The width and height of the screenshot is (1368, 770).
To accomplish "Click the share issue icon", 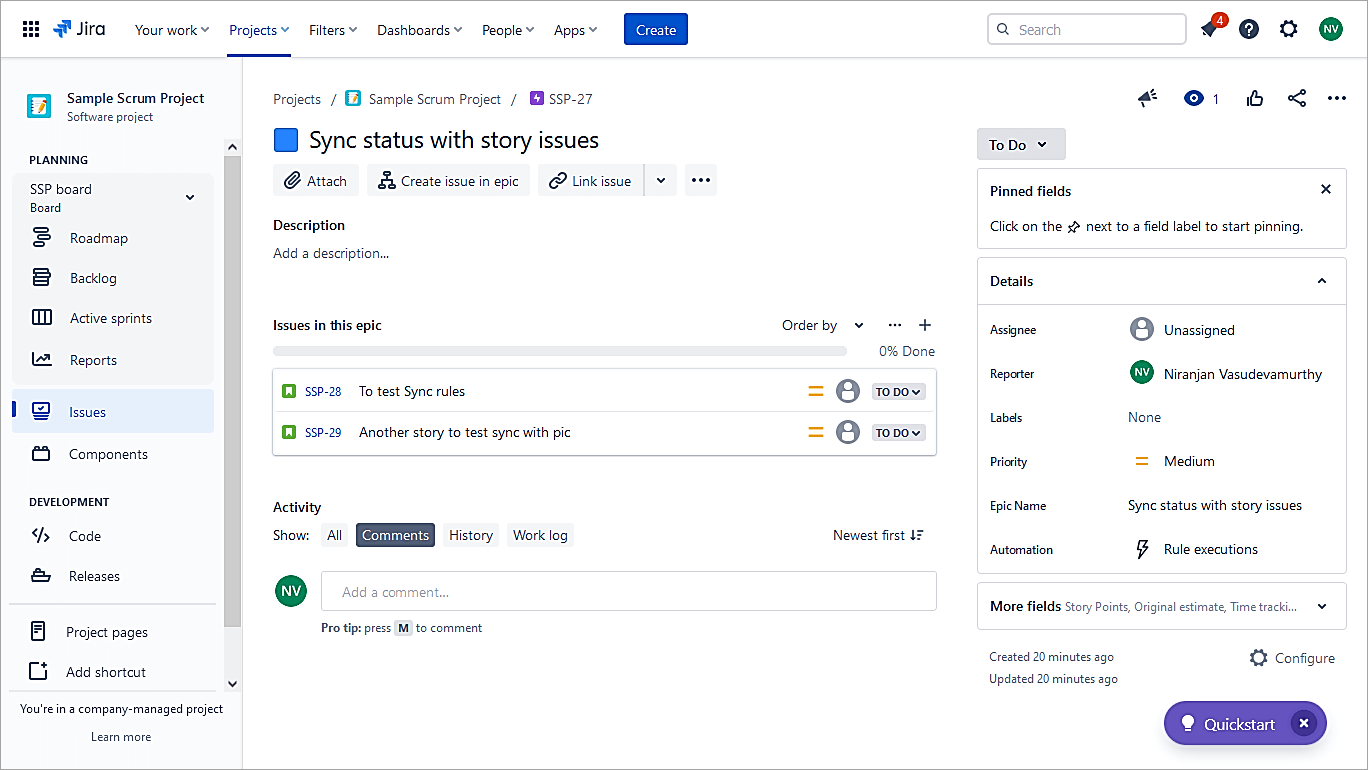I will point(1297,98).
